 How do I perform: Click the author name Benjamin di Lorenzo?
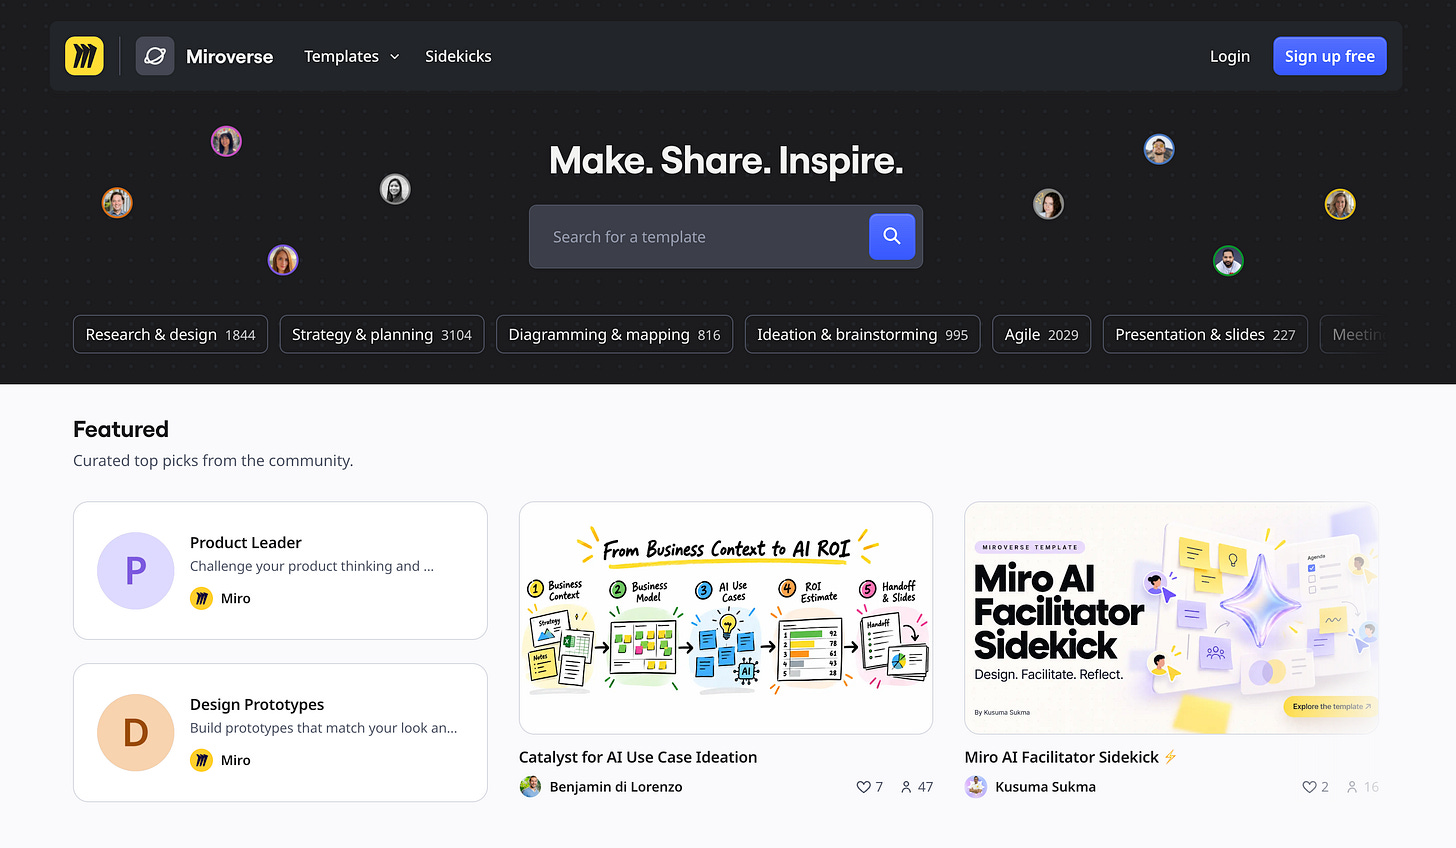[616, 787]
